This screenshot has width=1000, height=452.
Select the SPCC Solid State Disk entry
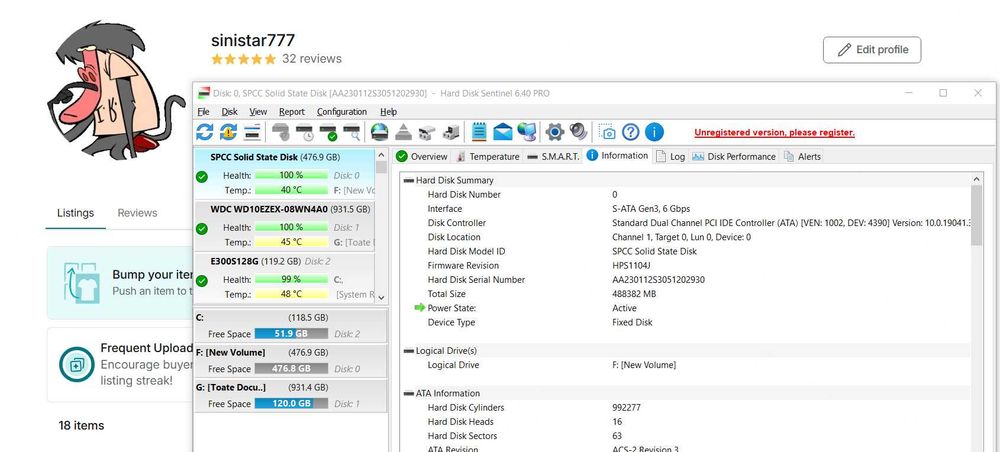point(284,174)
